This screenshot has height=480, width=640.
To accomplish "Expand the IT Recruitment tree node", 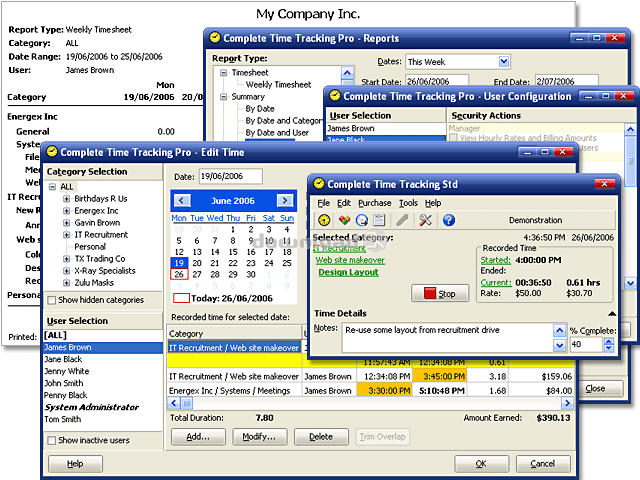I will 66,235.
